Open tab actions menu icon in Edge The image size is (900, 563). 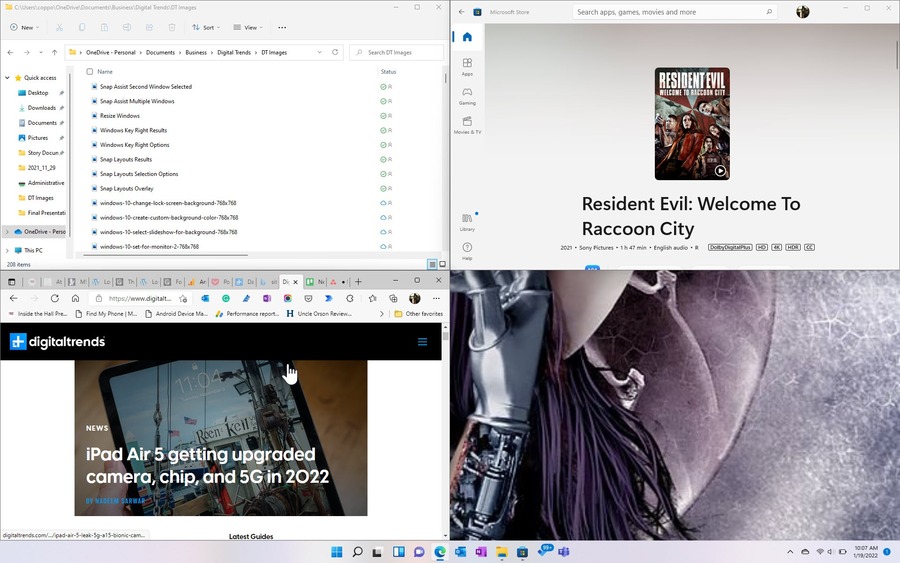point(11,282)
